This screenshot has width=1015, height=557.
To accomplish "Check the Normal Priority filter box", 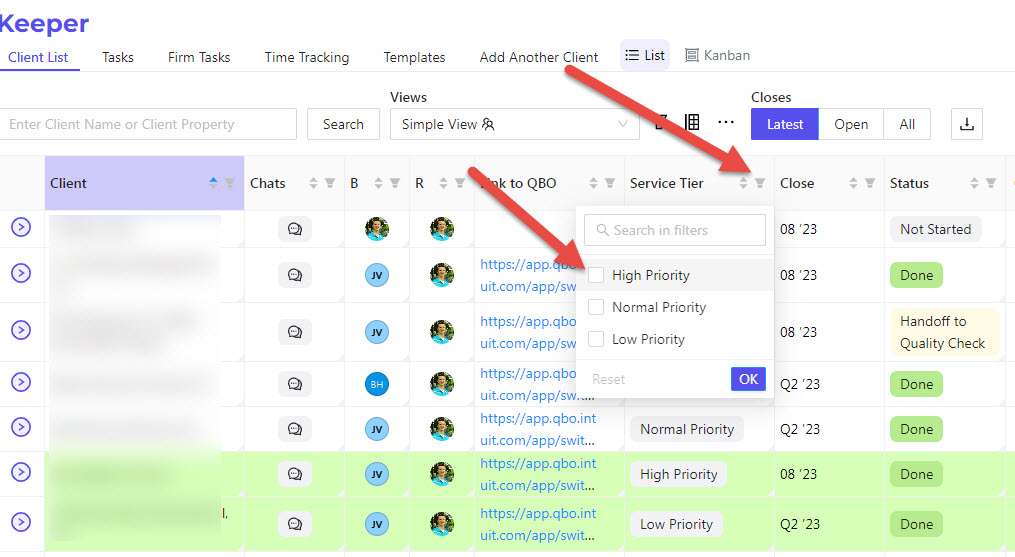I will coord(596,307).
